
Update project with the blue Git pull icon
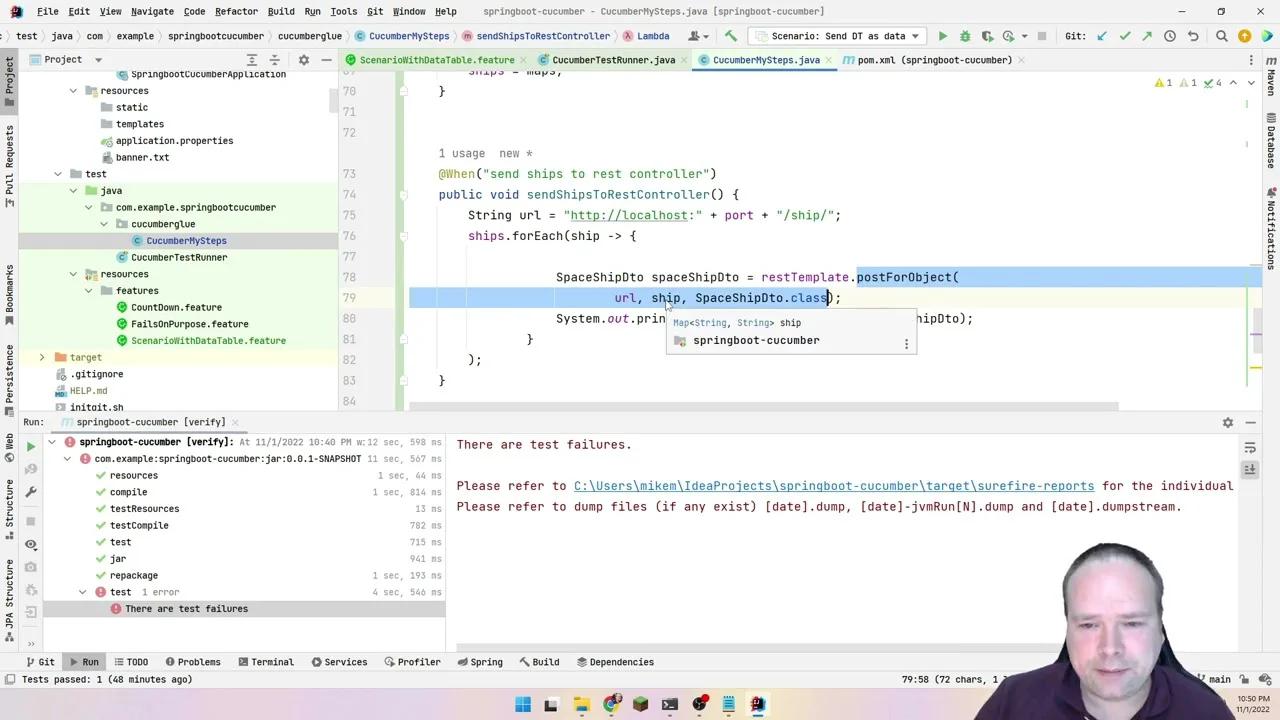click(x=1101, y=36)
